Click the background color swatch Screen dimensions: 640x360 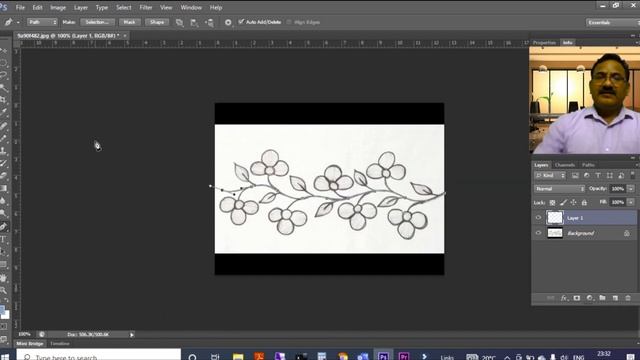pos(6,315)
